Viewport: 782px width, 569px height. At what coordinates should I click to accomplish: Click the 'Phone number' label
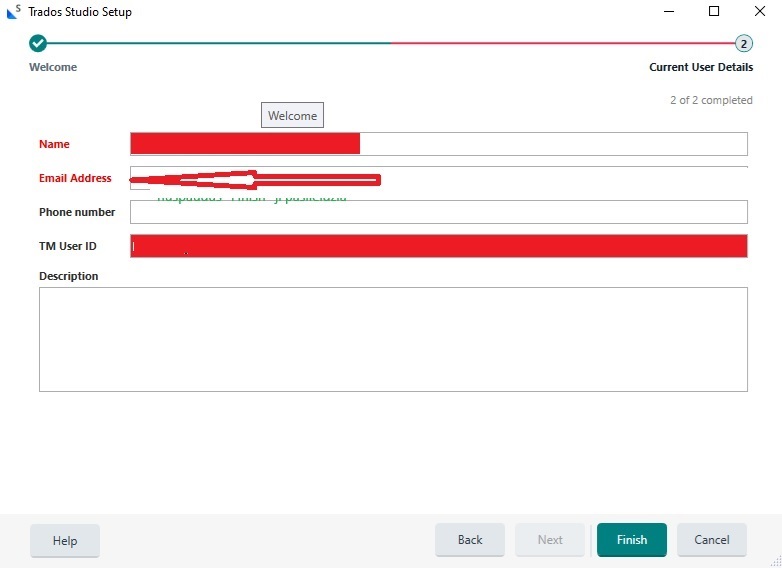click(x=77, y=212)
